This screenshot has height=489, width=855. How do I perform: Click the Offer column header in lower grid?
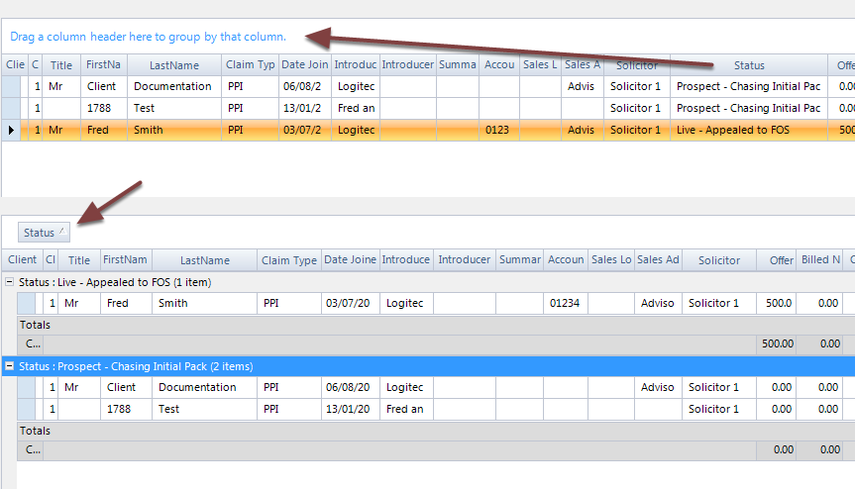coord(776,260)
